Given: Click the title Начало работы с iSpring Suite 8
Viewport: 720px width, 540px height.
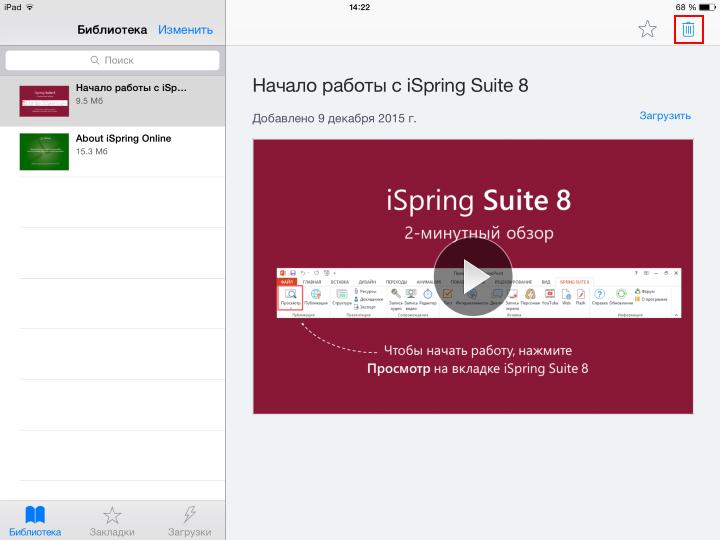Looking at the screenshot, I should pos(390,86).
